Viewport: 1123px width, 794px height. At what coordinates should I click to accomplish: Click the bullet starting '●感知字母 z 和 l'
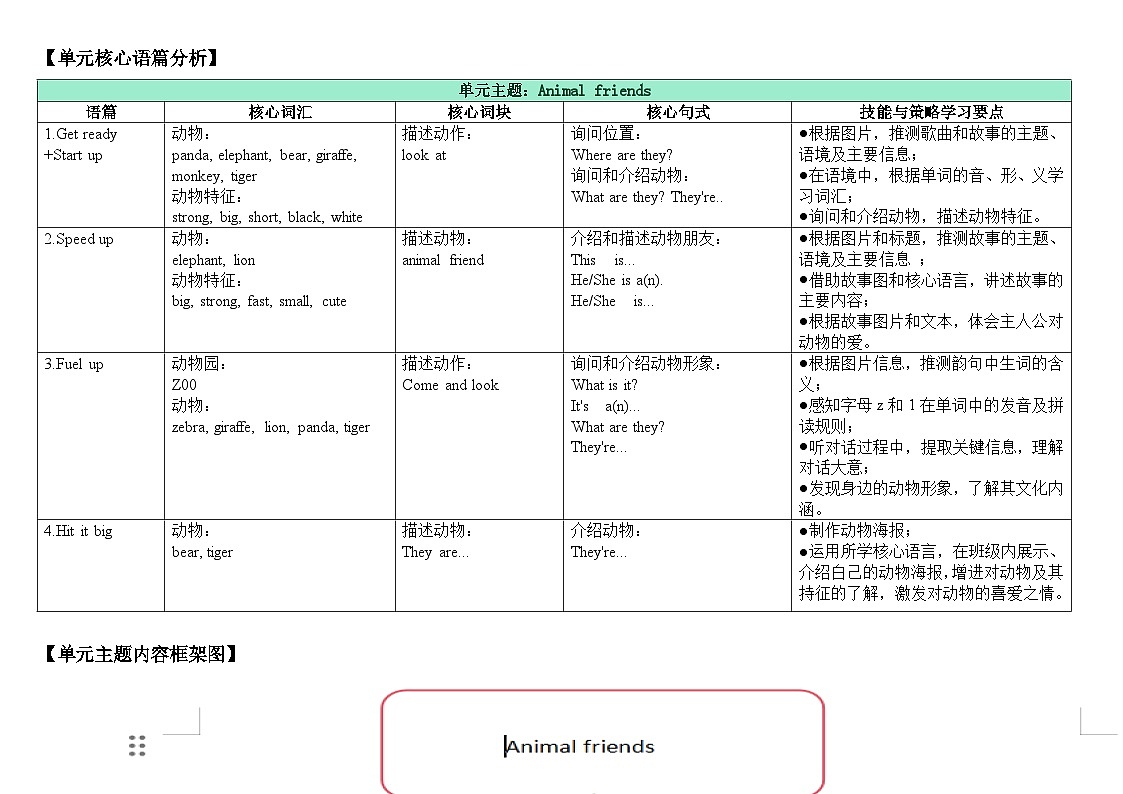[x=931, y=416]
